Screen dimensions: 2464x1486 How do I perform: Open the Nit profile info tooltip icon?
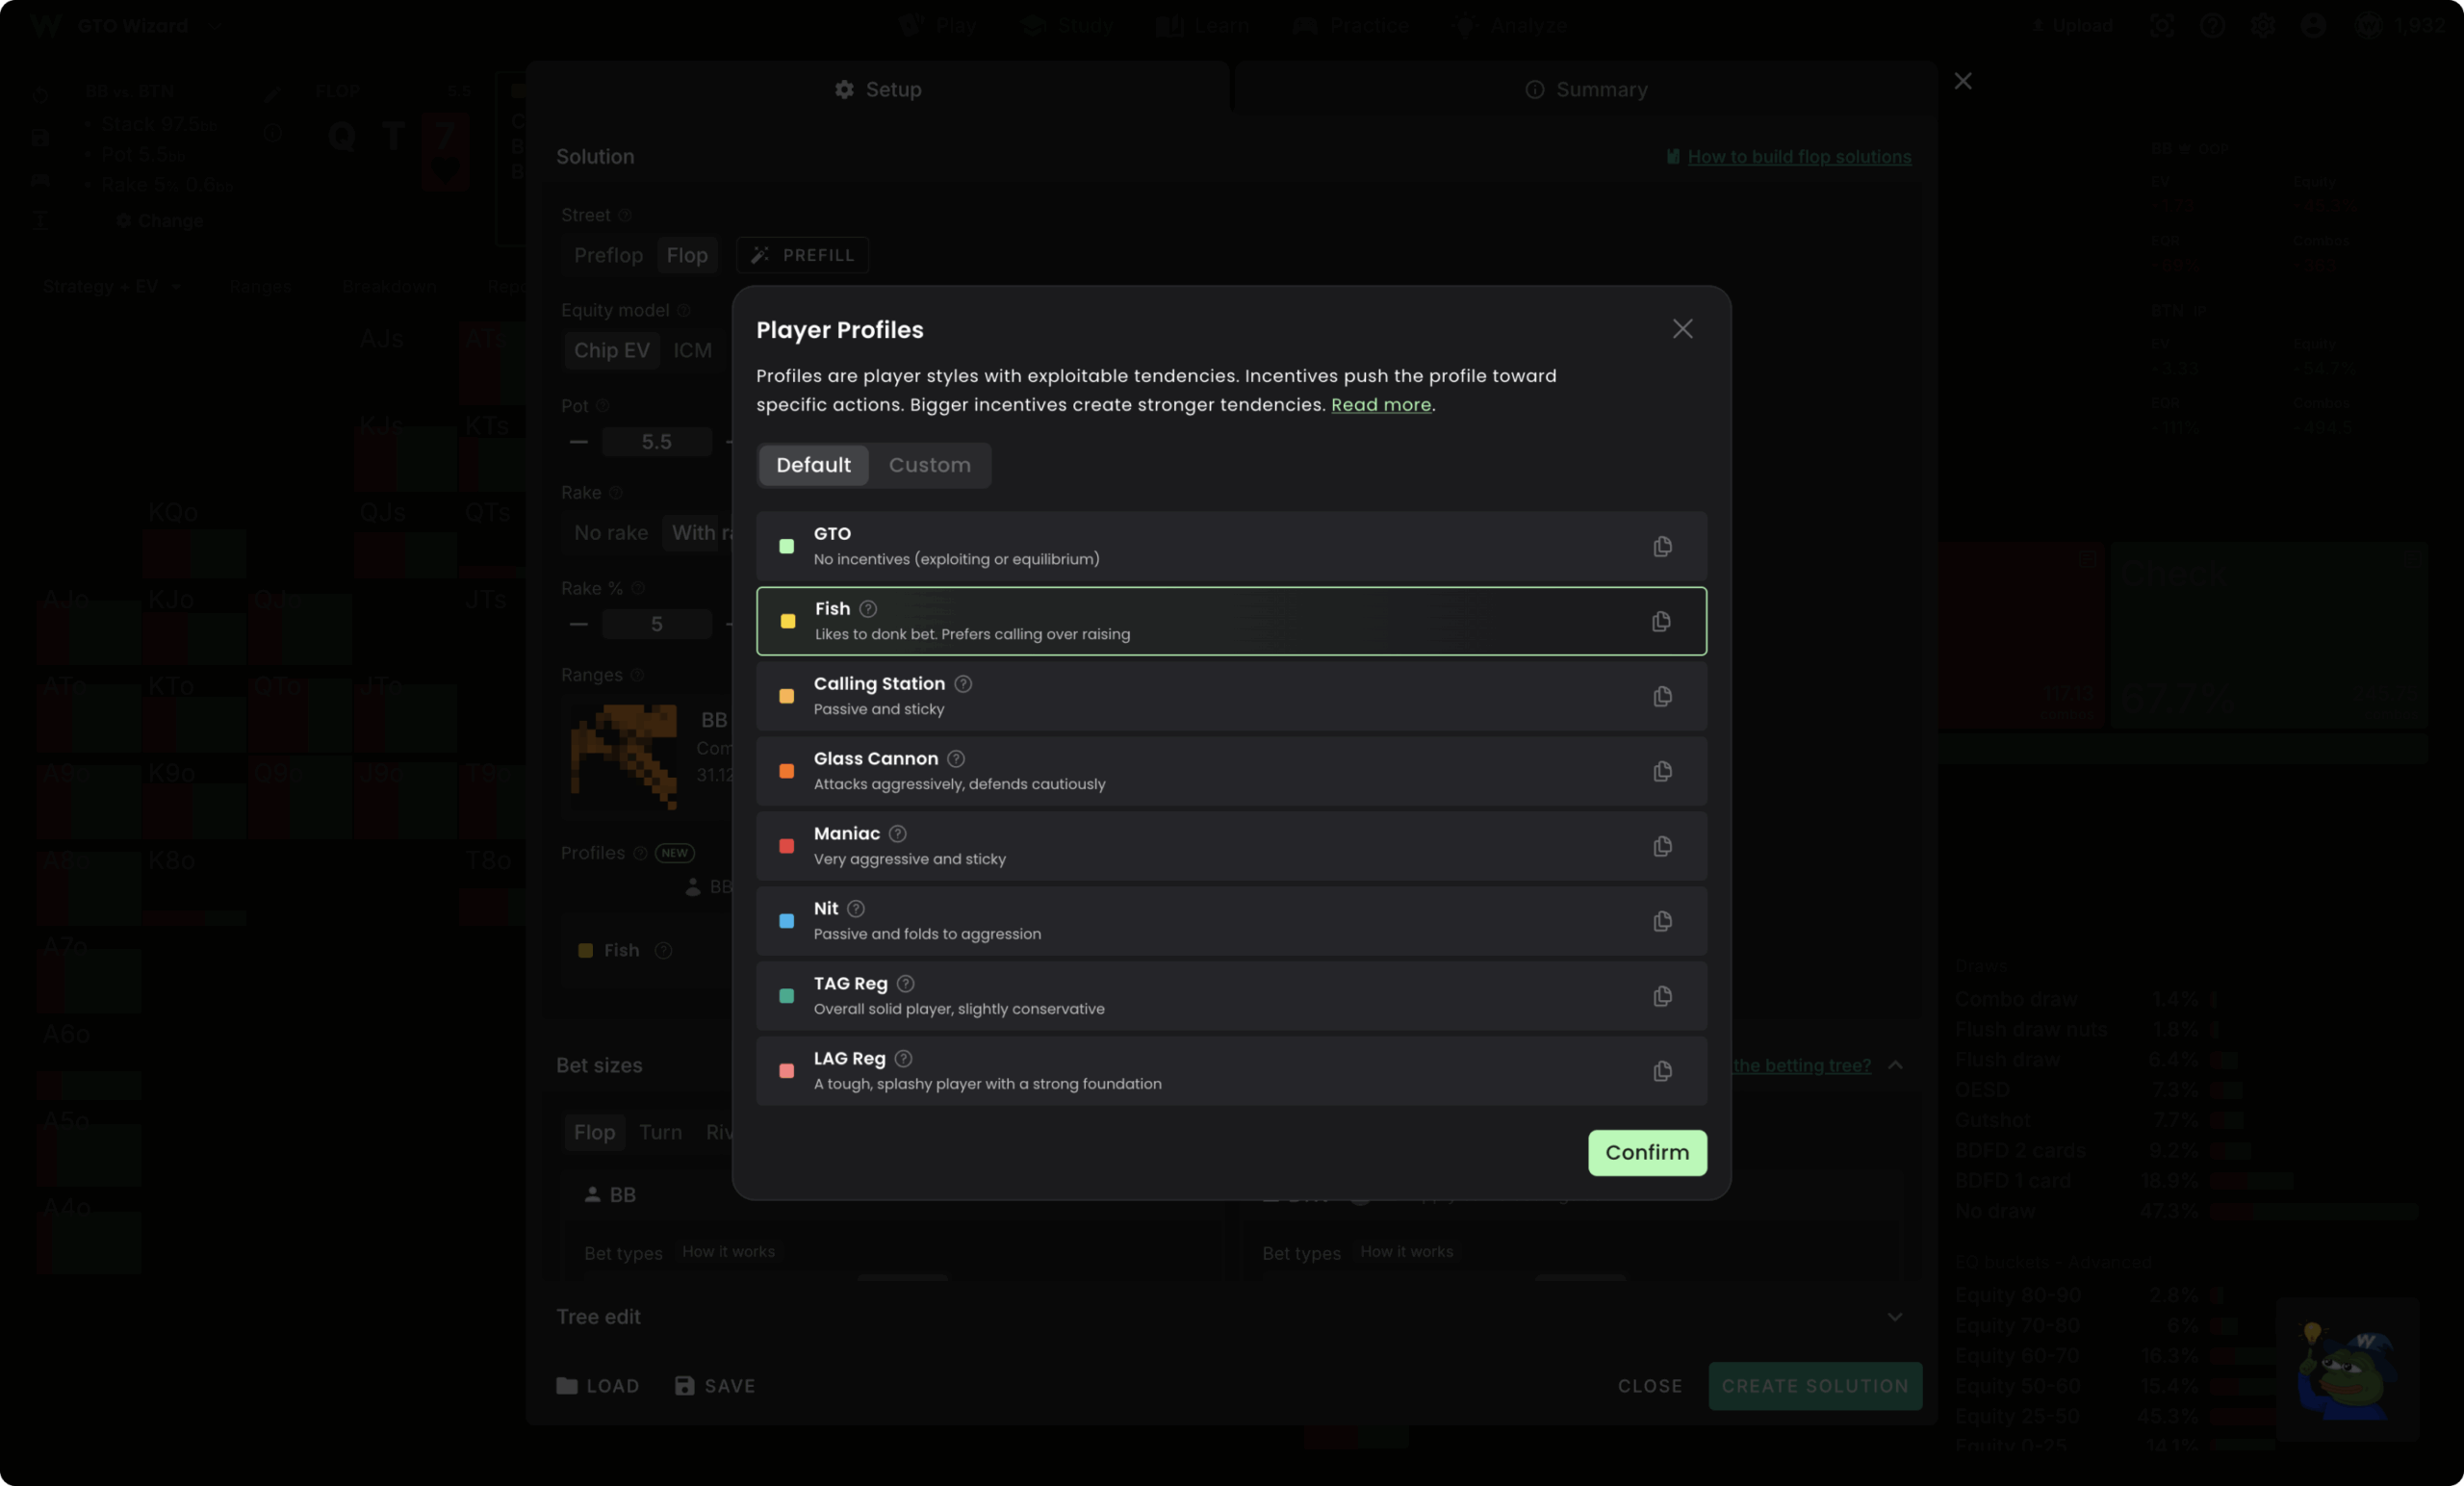[855, 908]
